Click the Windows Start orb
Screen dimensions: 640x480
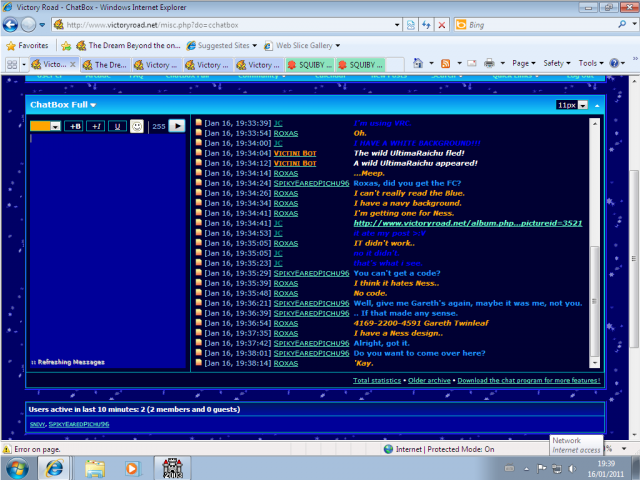coord(18,467)
